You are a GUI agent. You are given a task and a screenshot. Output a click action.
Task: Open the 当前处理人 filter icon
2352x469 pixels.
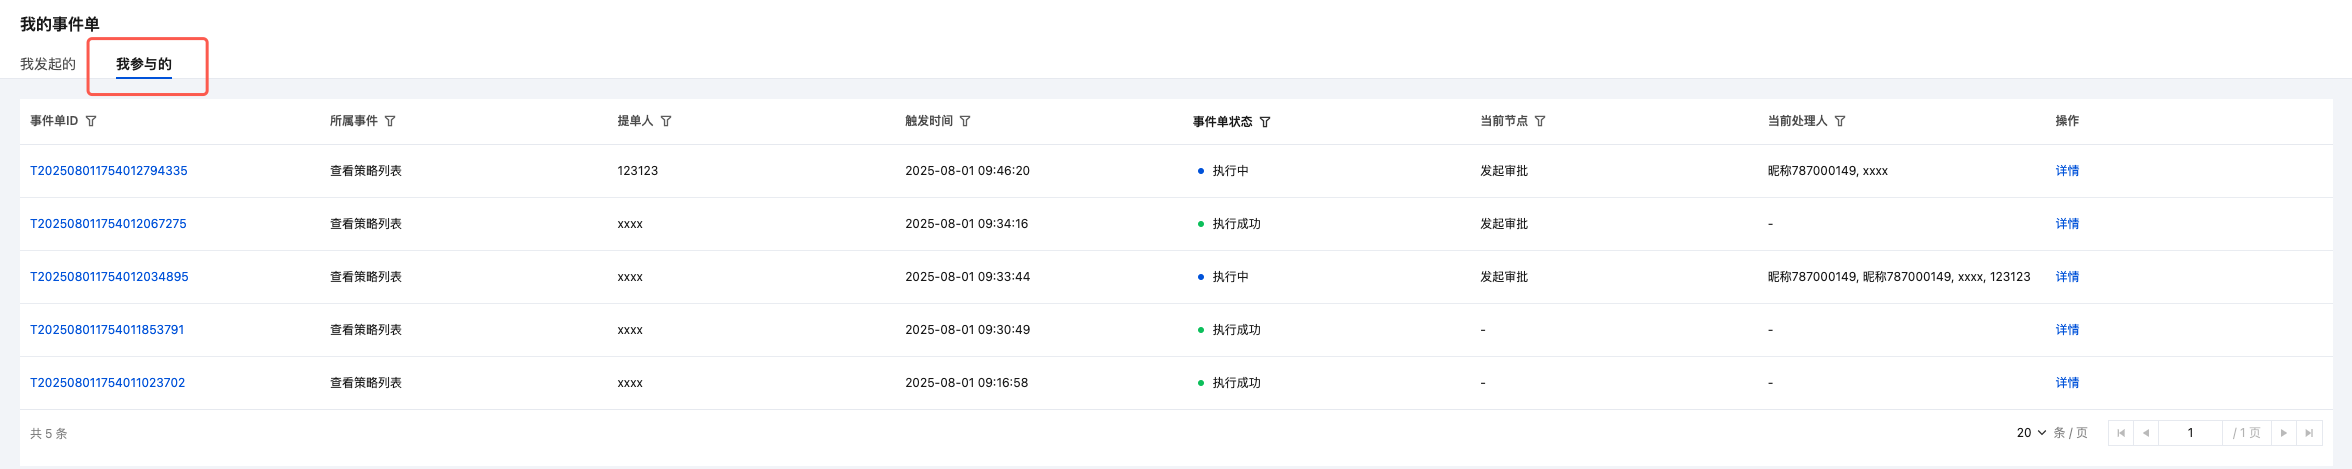[x=1840, y=121]
